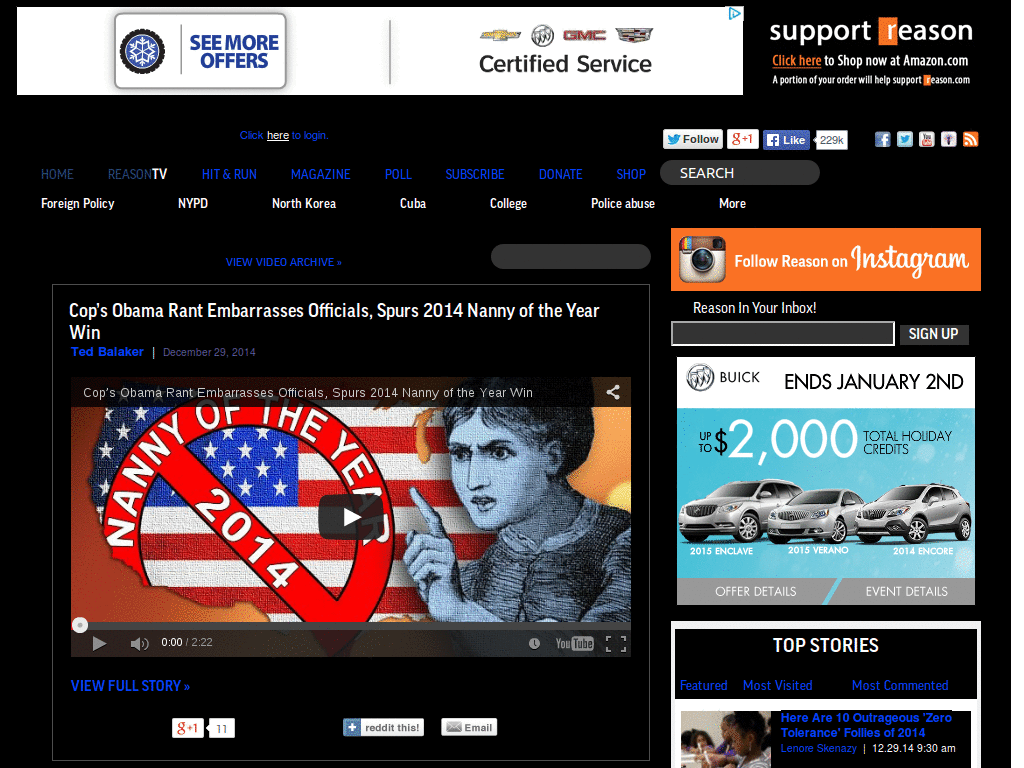The height and width of the screenshot is (768, 1024).
Task: Click the 'Click here' Amazon support link
Action: click(796, 61)
